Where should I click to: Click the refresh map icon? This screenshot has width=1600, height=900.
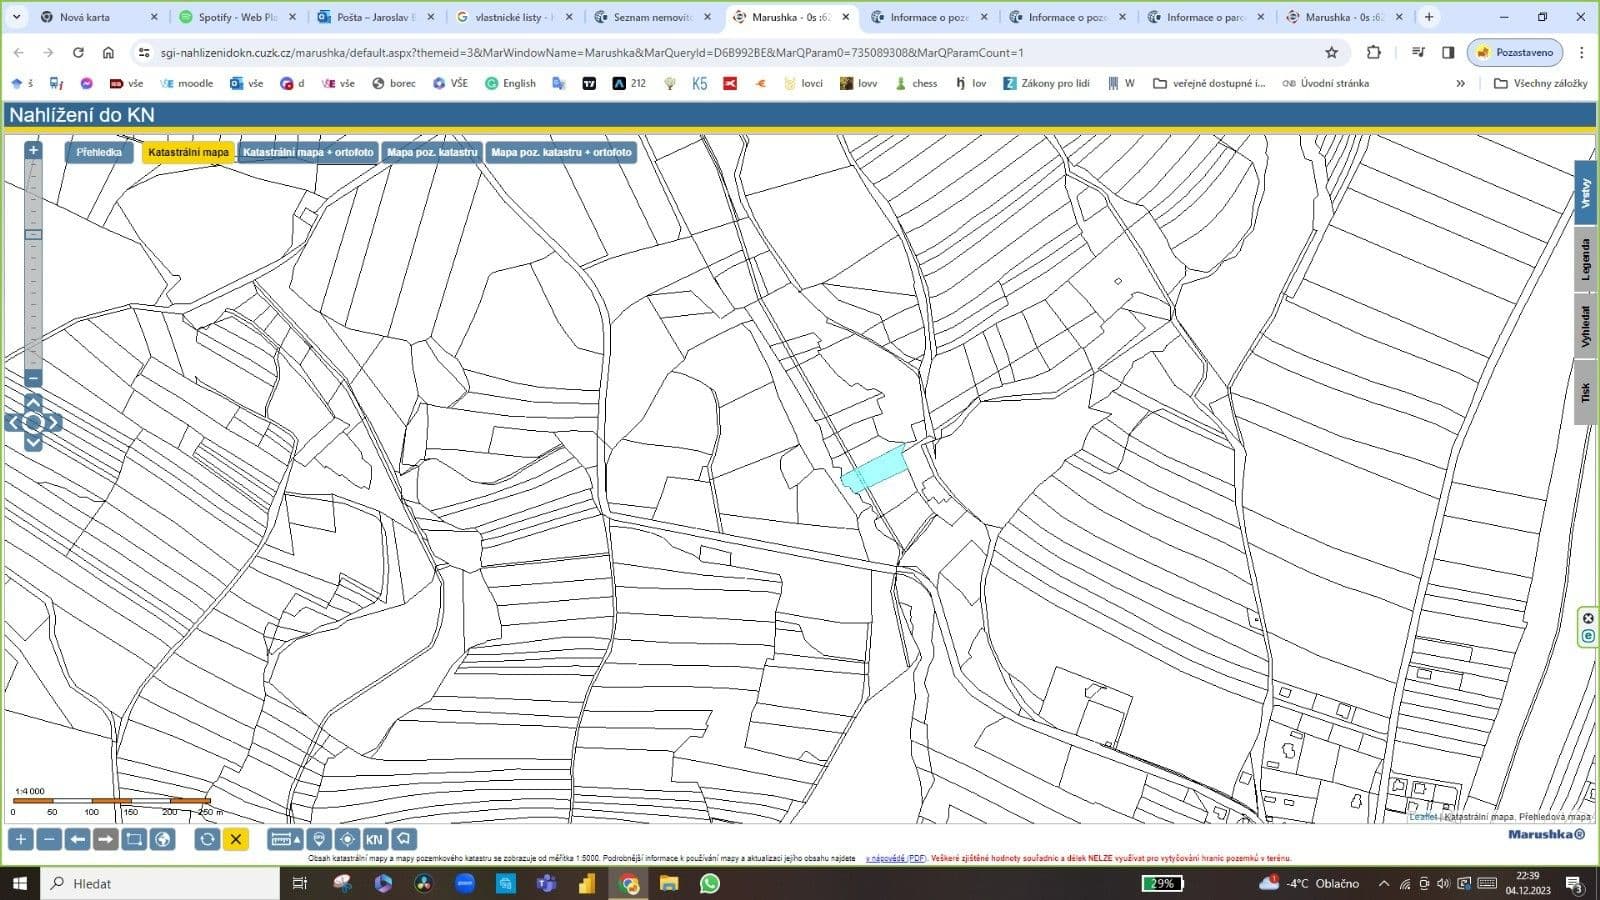[x=207, y=839]
